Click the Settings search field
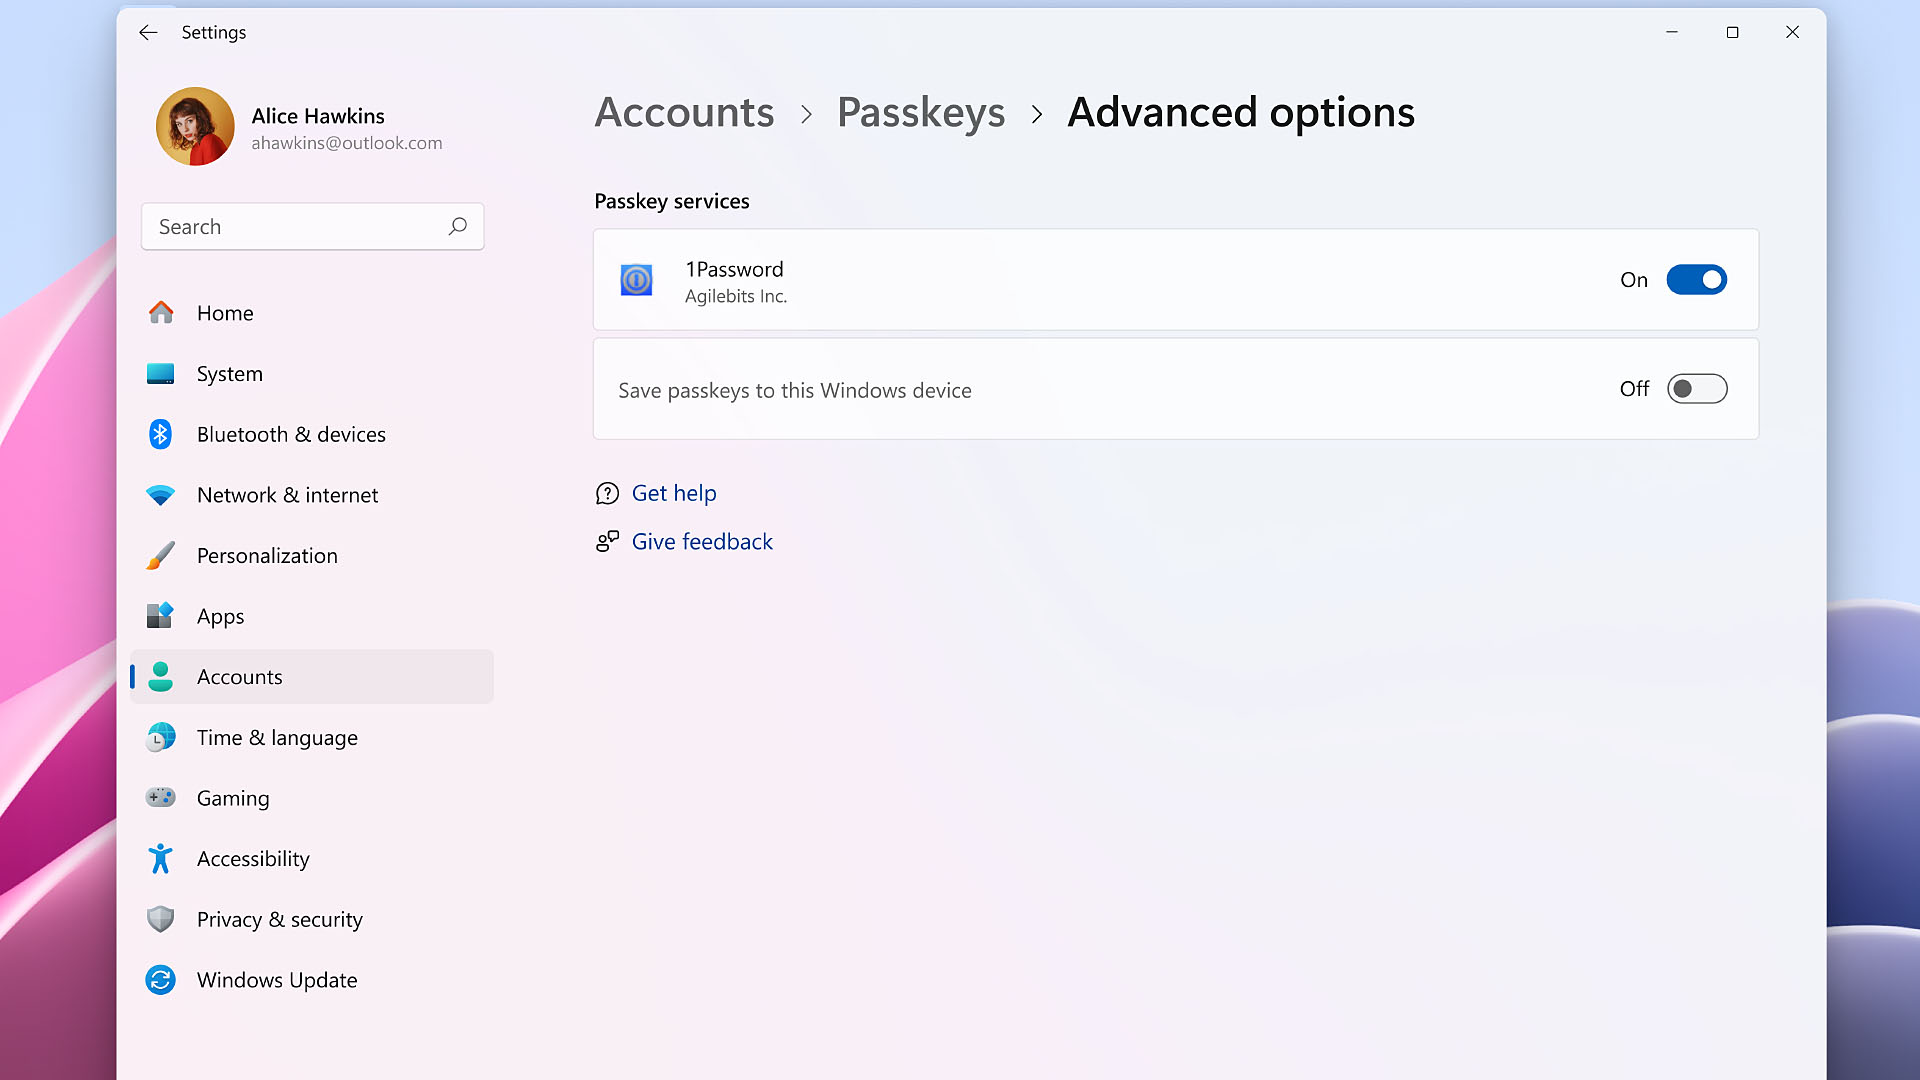The height and width of the screenshot is (1080, 1920). (x=295, y=227)
